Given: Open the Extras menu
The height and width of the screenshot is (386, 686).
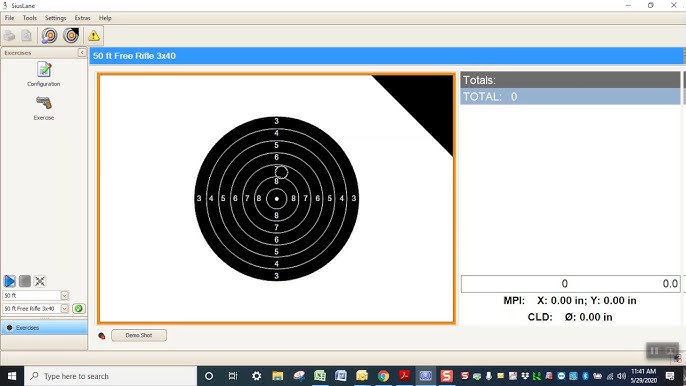Looking at the screenshot, I should (x=82, y=18).
